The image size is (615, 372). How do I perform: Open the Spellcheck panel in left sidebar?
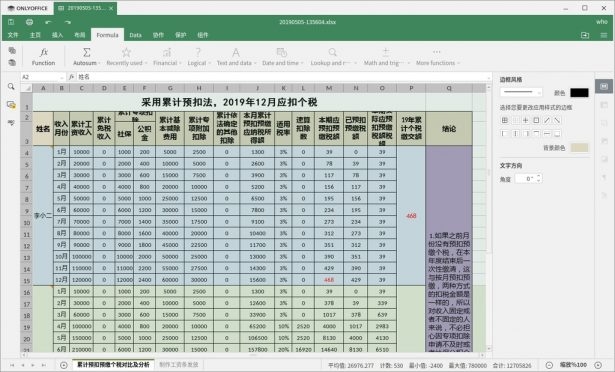point(11,123)
